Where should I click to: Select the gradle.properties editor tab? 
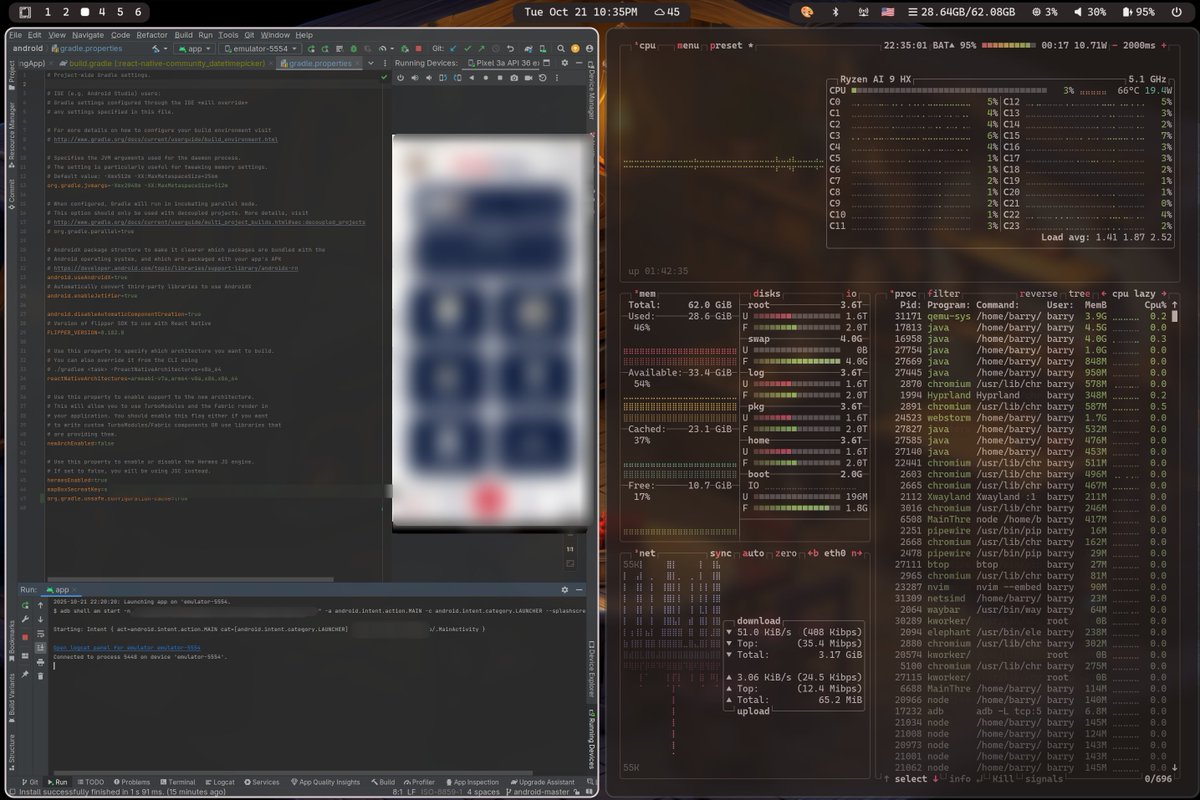pos(321,63)
